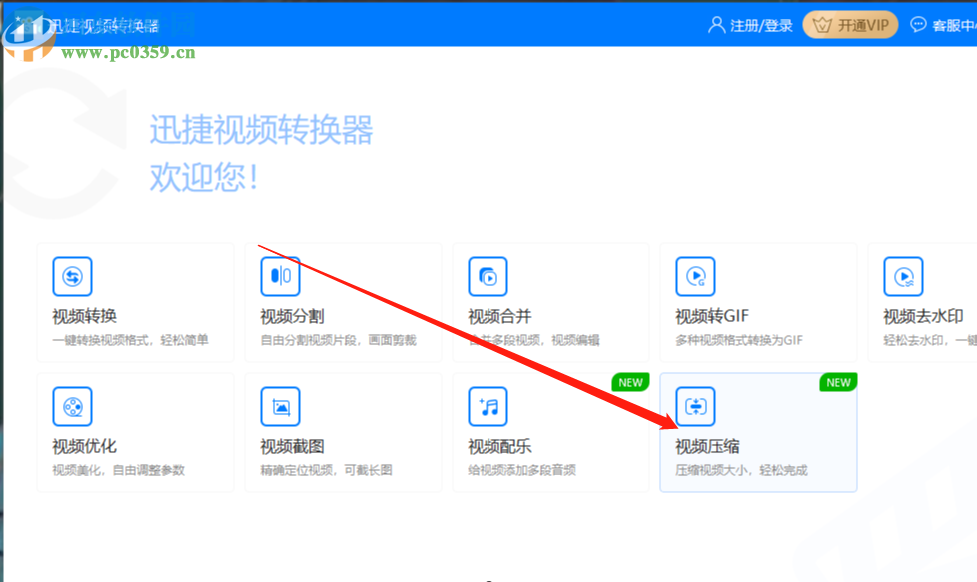Click description 一键转换视频格式, 轻松简单
This screenshot has height=582, width=977.
pos(130,340)
